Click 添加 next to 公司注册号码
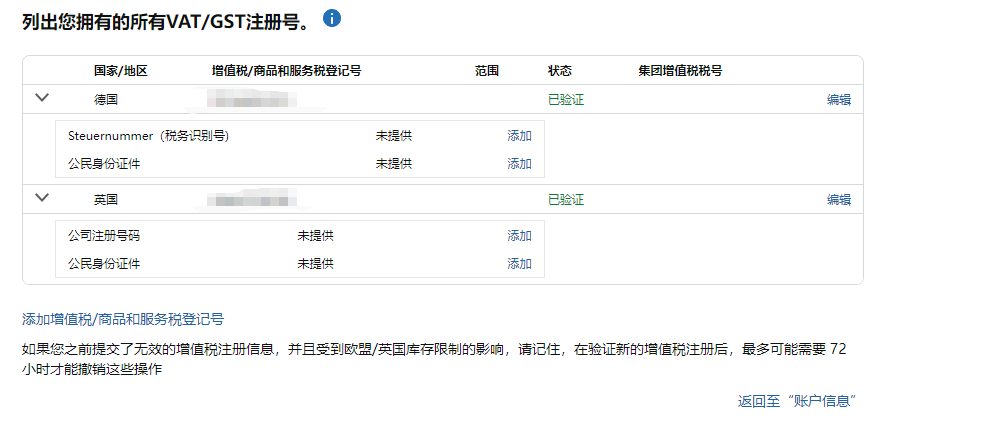The height and width of the screenshot is (428, 981). [519, 235]
